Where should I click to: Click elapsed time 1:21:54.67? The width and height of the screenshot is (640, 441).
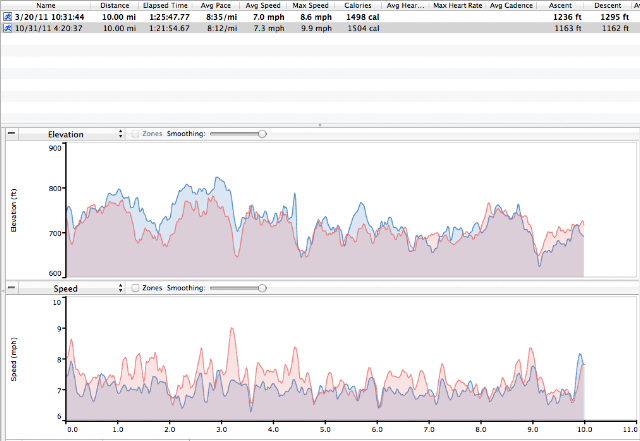169,28
